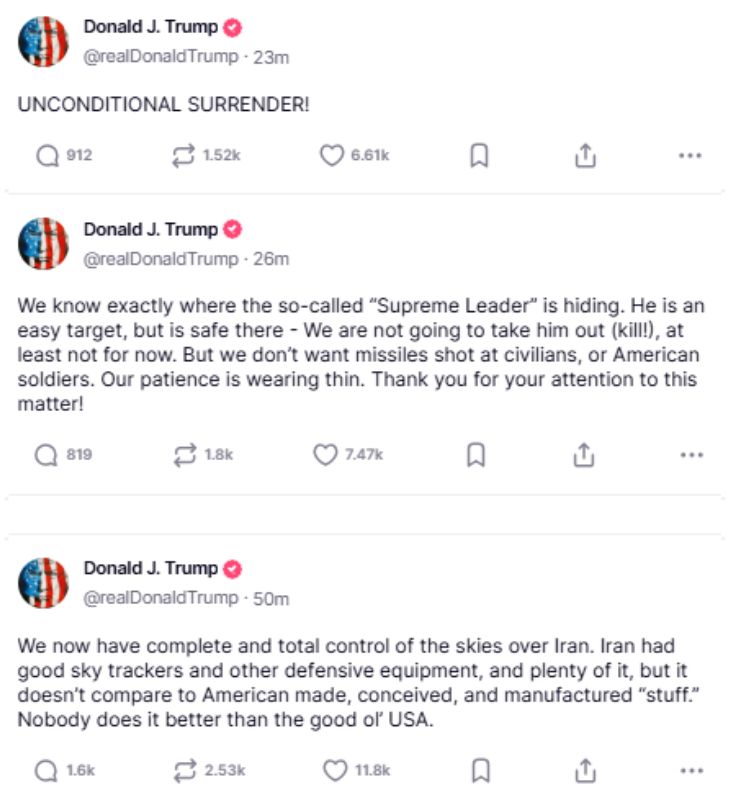Image resolution: width=730 pixels, height=800 pixels.
Task: Click the @realDonaldTrump handle on 26m post
Action: click(159, 259)
